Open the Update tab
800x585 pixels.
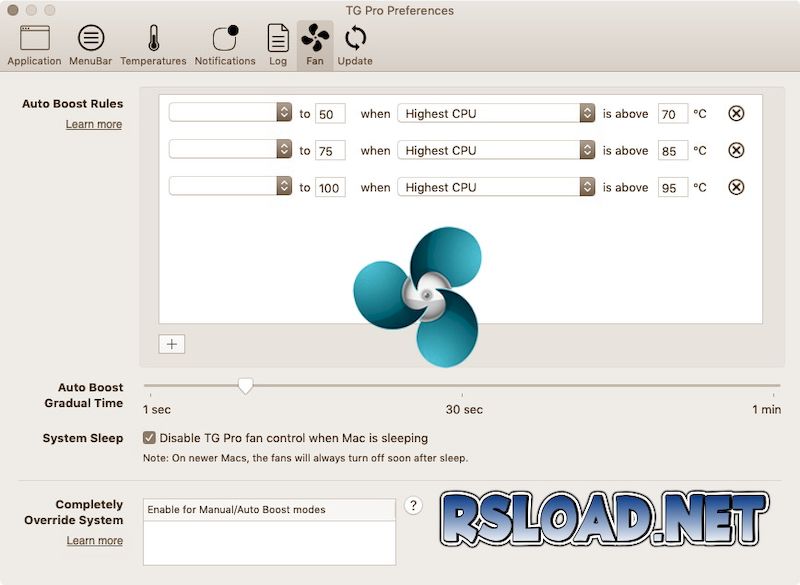point(355,45)
